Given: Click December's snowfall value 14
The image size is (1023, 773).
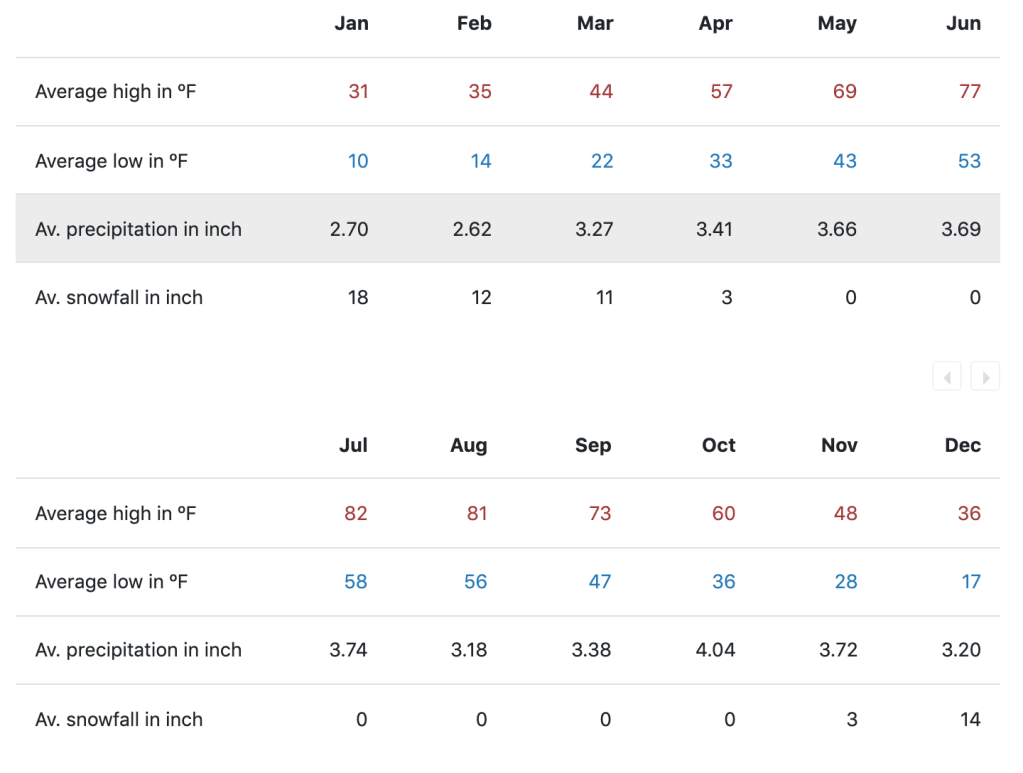Looking at the screenshot, I should (970, 720).
